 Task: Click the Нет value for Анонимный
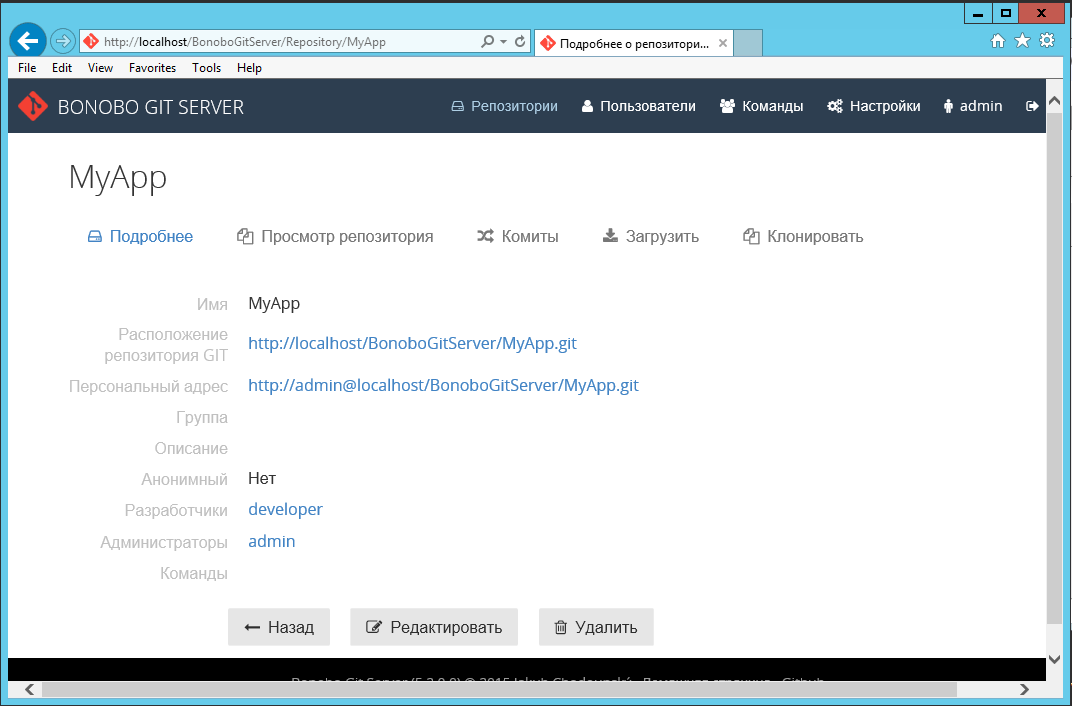tap(262, 478)
